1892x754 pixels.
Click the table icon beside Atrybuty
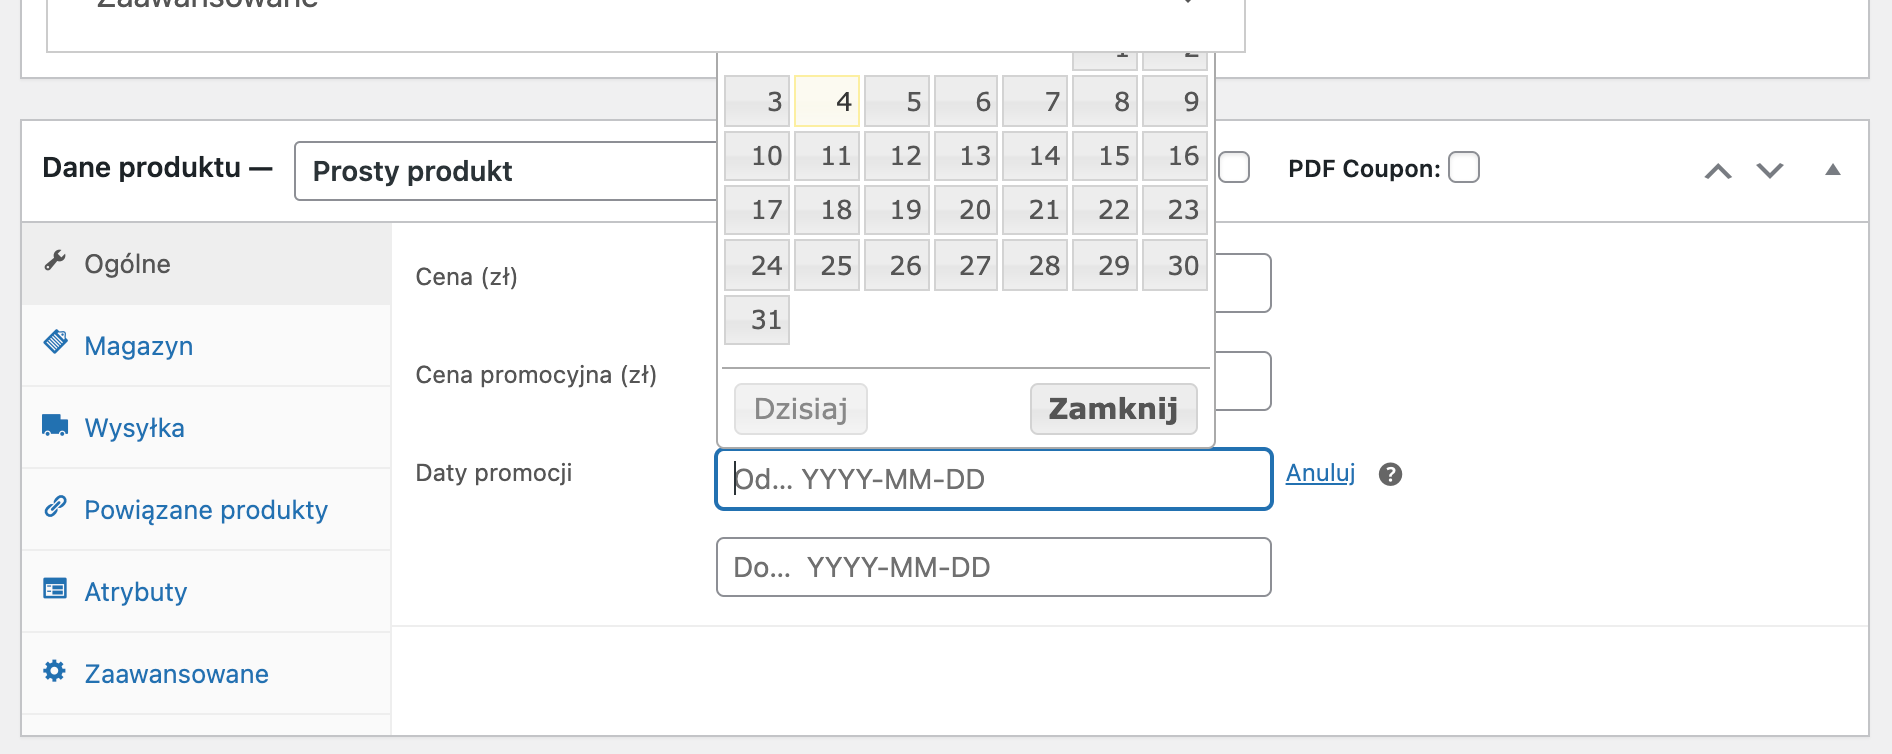point(55,588)
